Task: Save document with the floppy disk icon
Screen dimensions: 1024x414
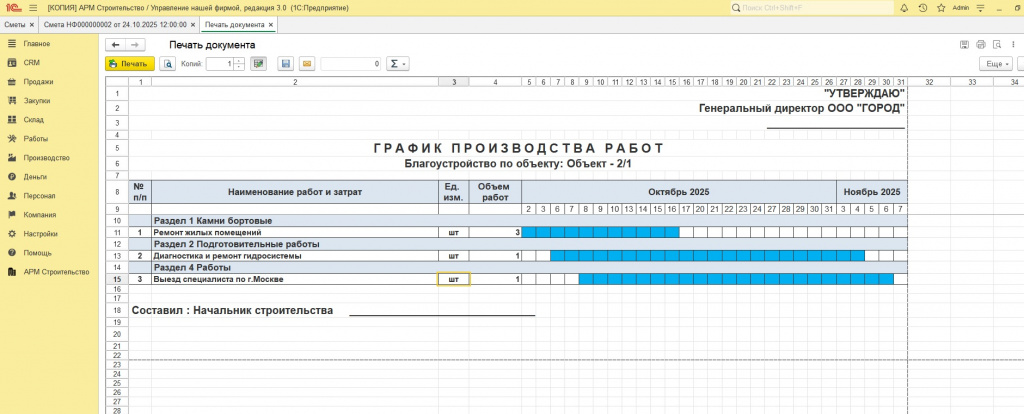Action: pos(285,64)
